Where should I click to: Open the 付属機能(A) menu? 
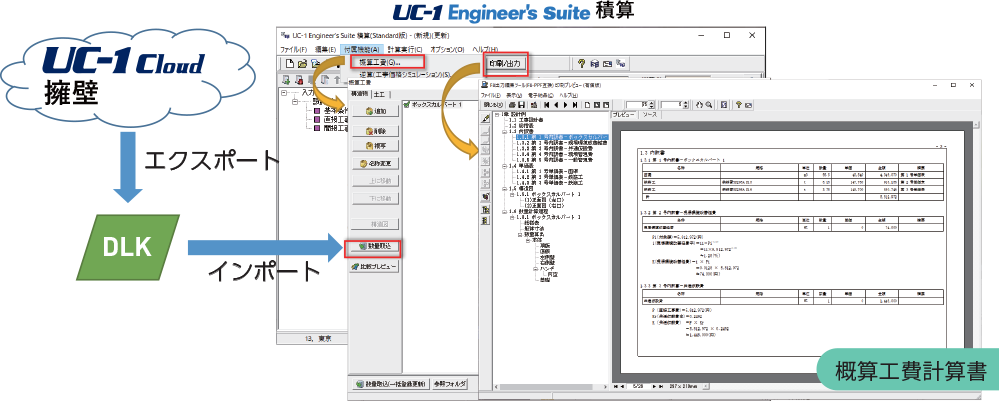(362, 49)
